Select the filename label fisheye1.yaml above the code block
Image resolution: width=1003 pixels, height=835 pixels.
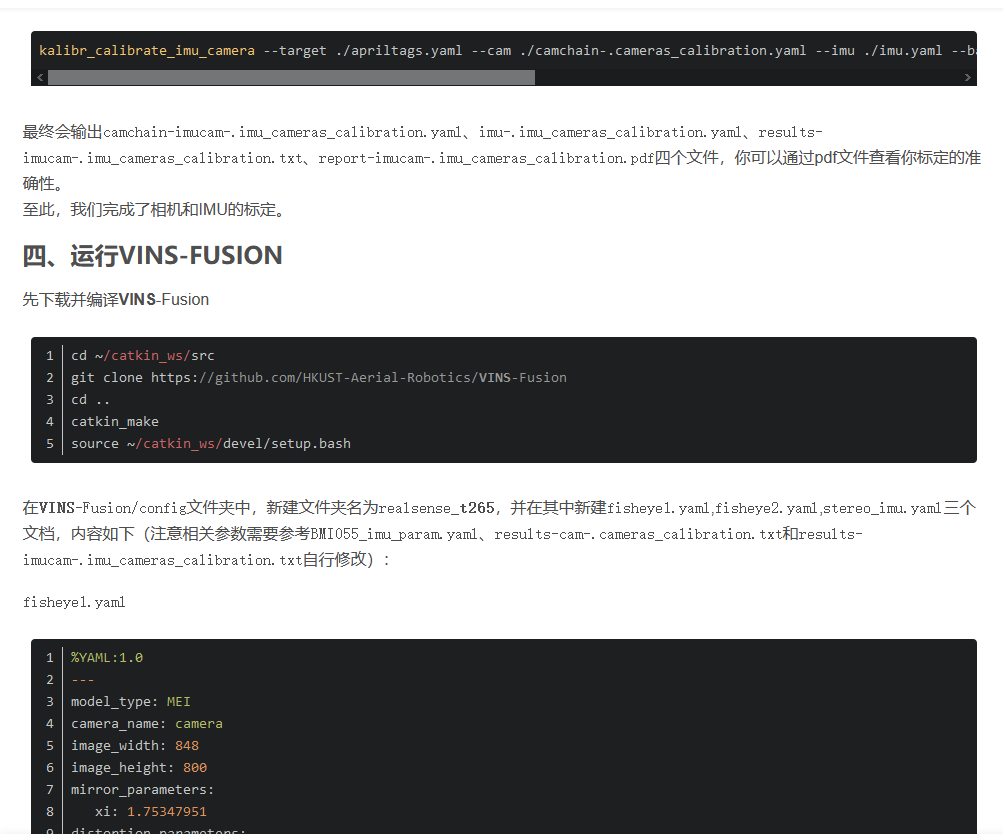pos(73,601)
